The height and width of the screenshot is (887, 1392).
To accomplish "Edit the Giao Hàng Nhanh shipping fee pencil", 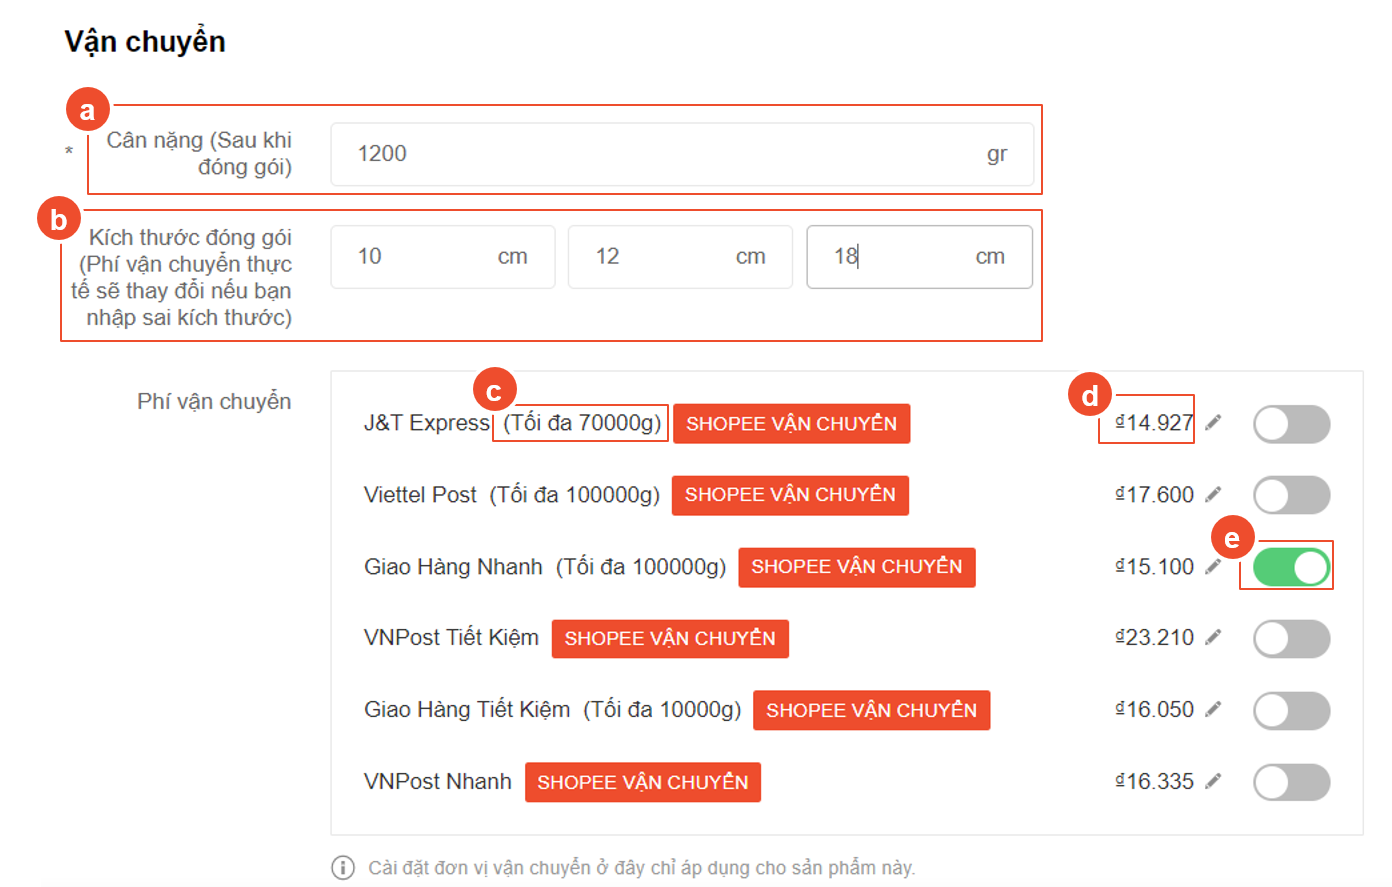I will click(1213, 567).
